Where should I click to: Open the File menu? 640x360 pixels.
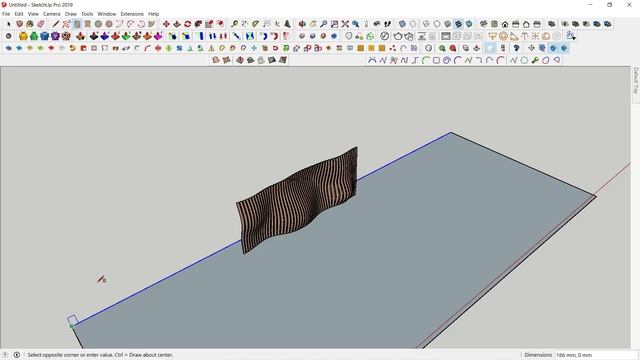(x=6, y=14)
